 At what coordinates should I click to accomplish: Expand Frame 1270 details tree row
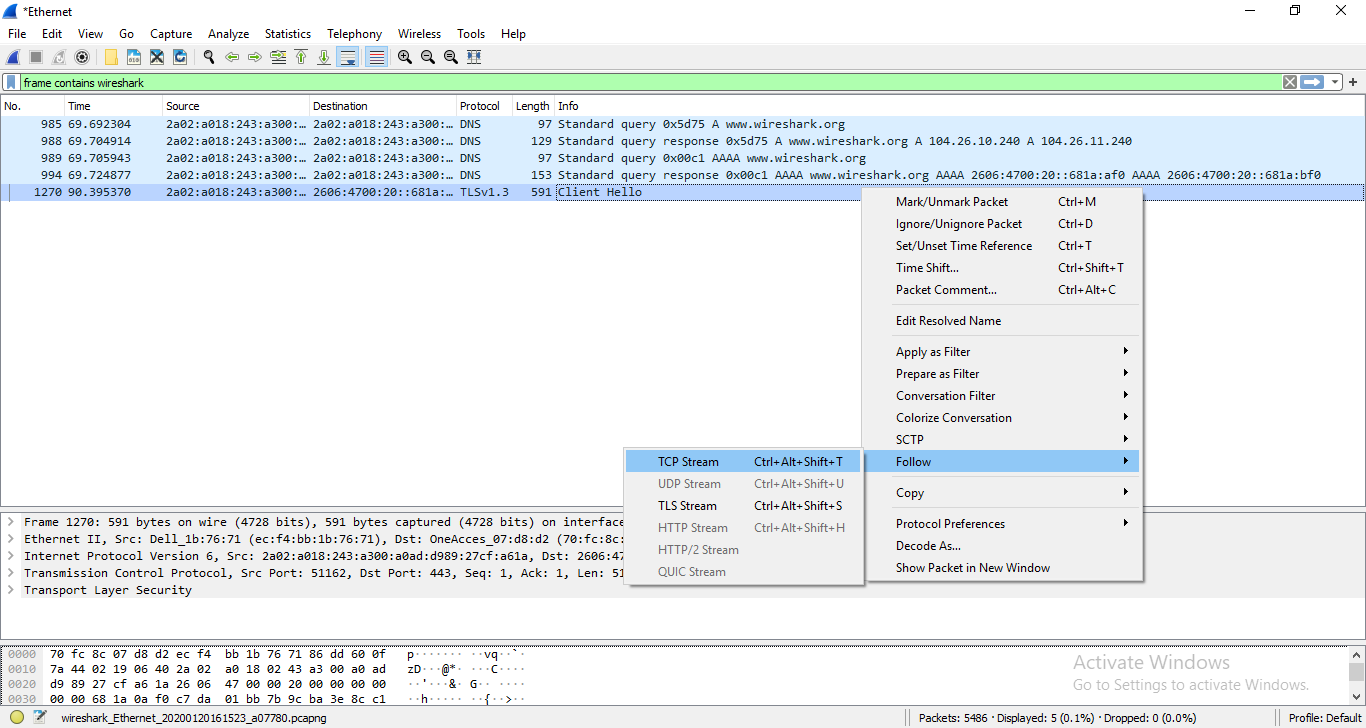(11, 522)
